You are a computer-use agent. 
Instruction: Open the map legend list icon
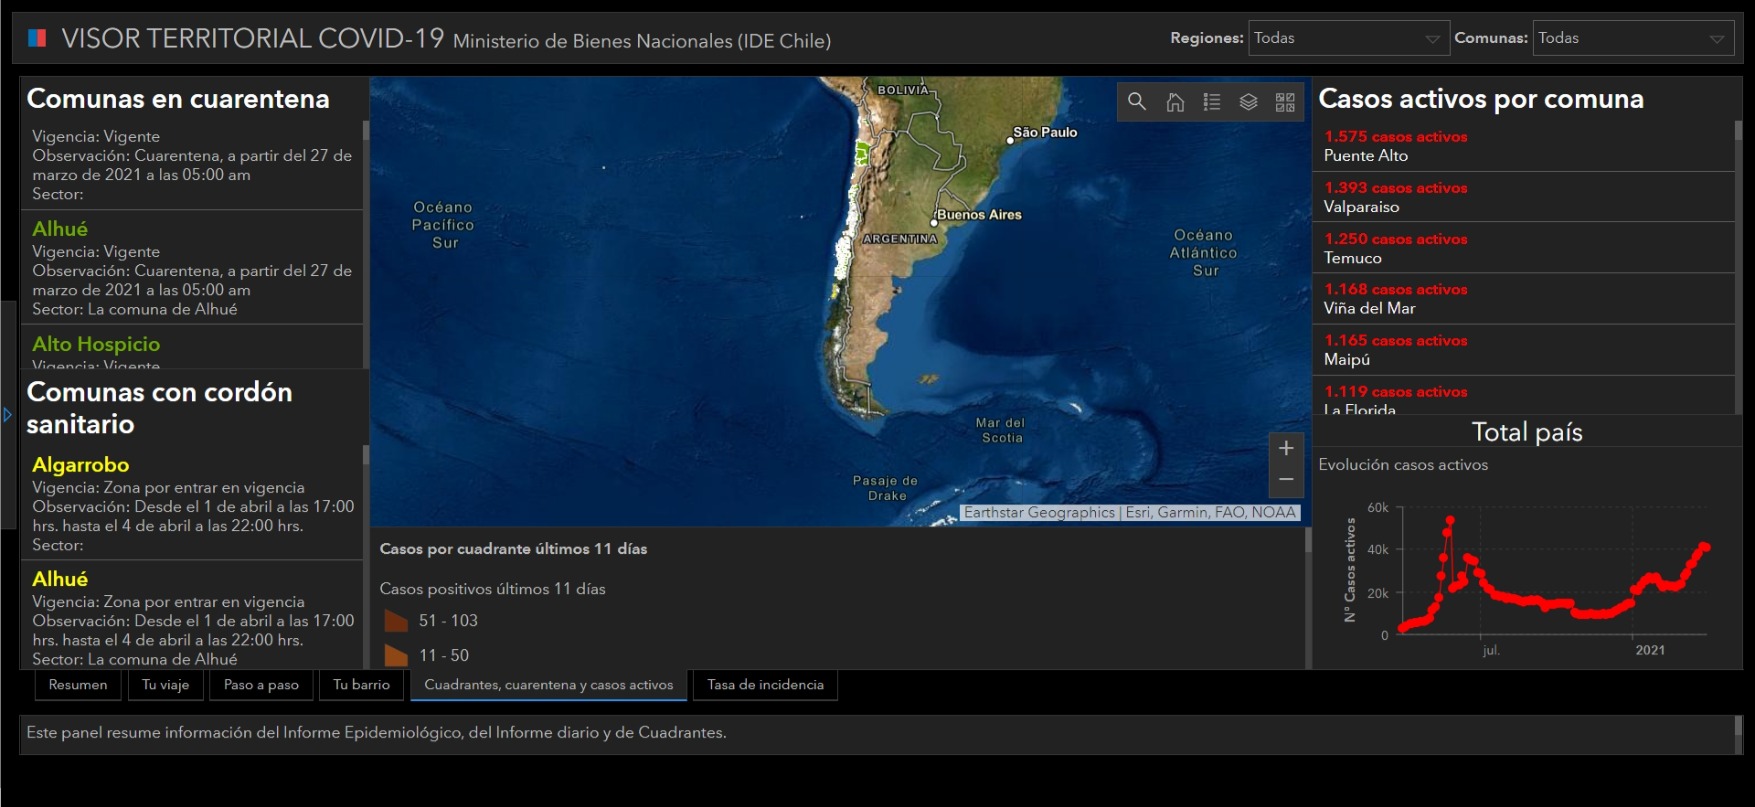[x=1212, y=102]
